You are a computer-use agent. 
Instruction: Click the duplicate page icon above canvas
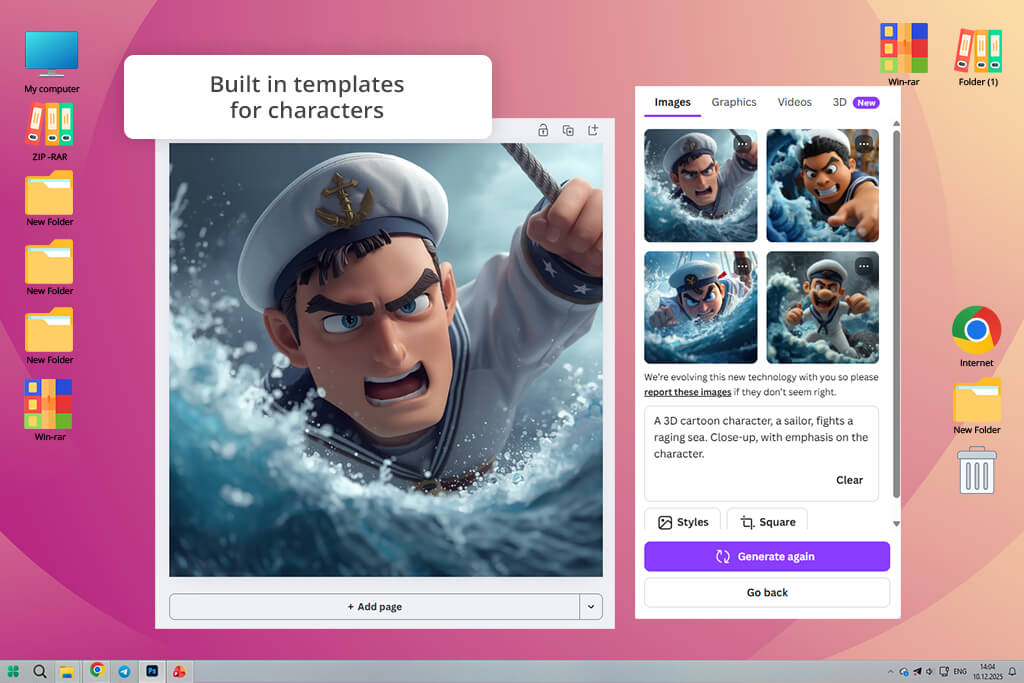[568, 130]
